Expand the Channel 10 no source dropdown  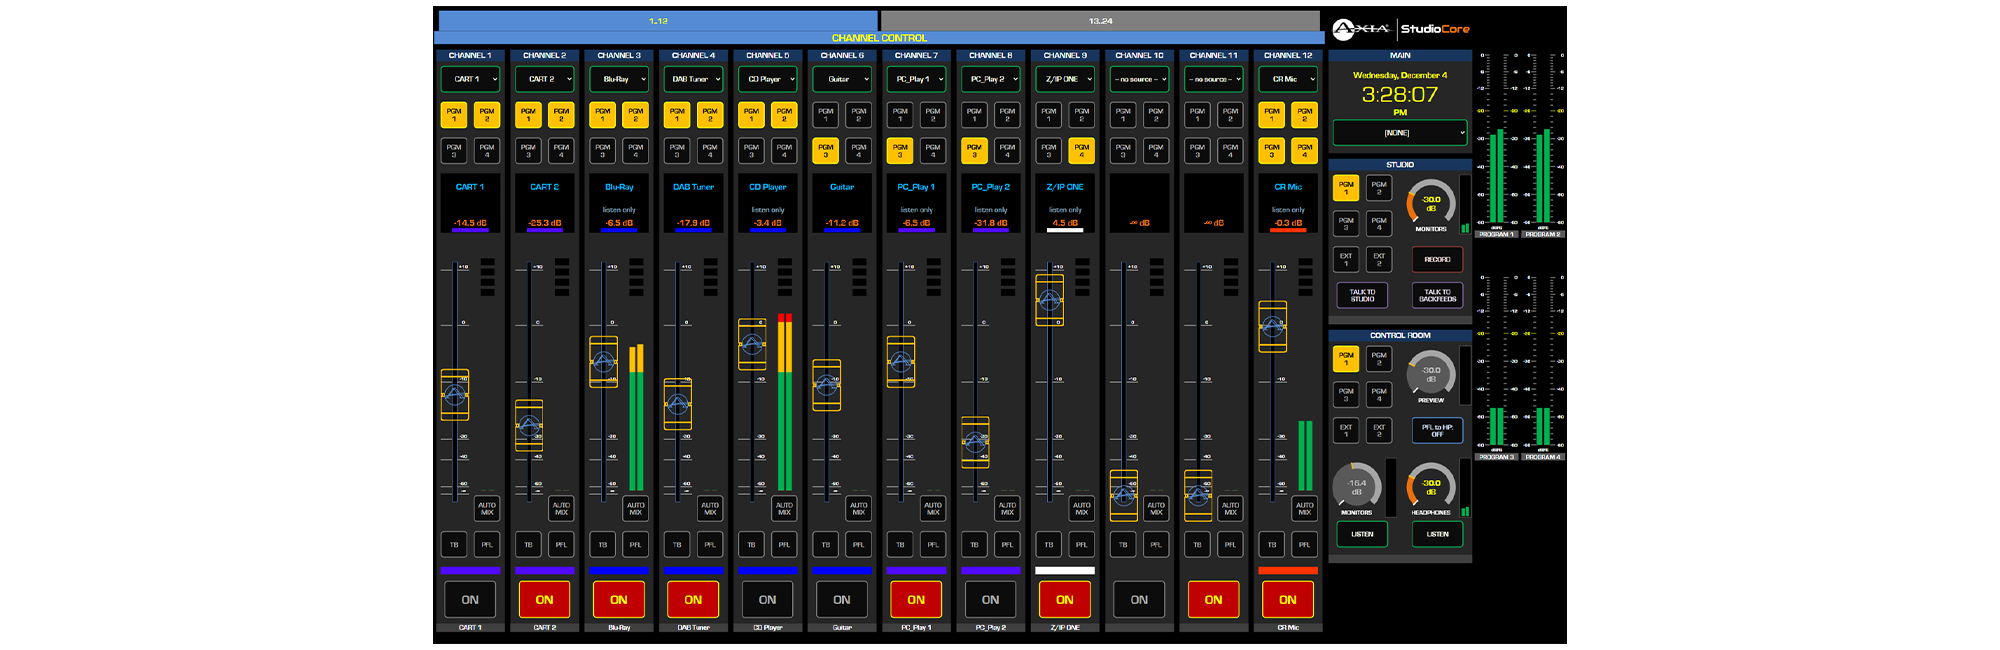[x=1139, y=79]
